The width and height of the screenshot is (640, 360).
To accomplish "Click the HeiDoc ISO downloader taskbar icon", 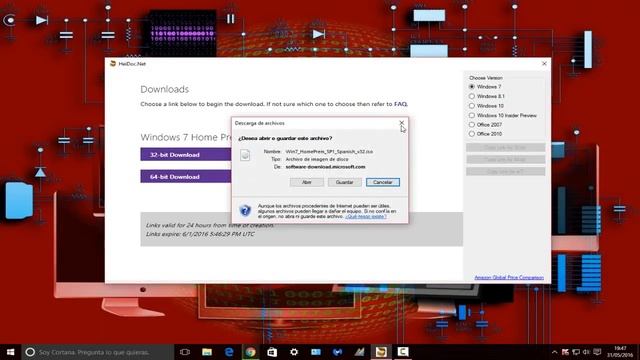I will coord(381,352).
